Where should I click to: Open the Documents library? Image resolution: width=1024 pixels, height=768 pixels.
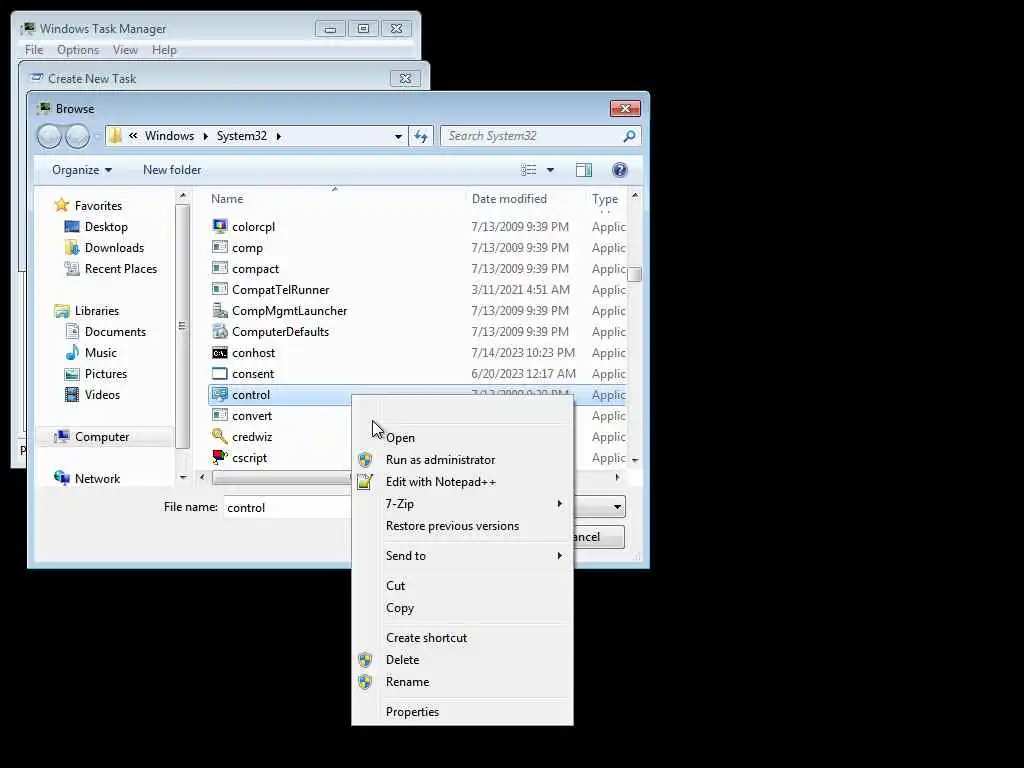[115, 332]
